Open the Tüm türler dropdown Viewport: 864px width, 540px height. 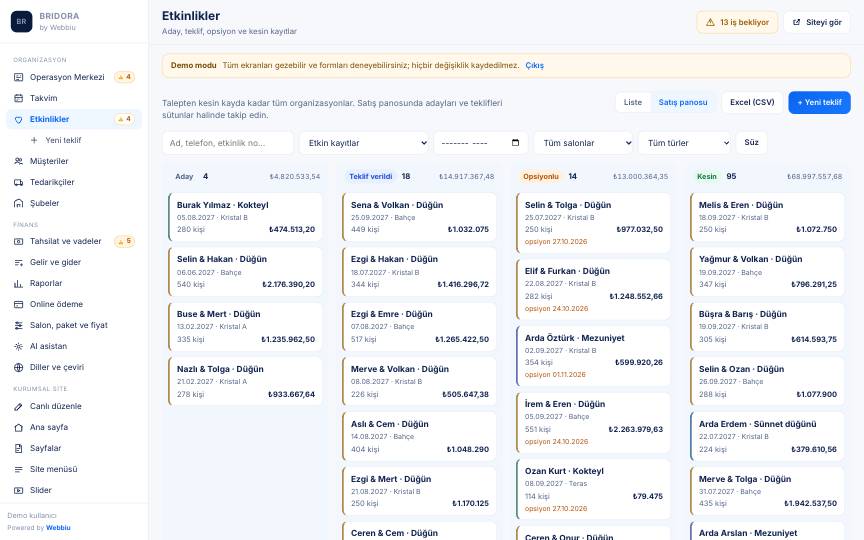(685, 143)
